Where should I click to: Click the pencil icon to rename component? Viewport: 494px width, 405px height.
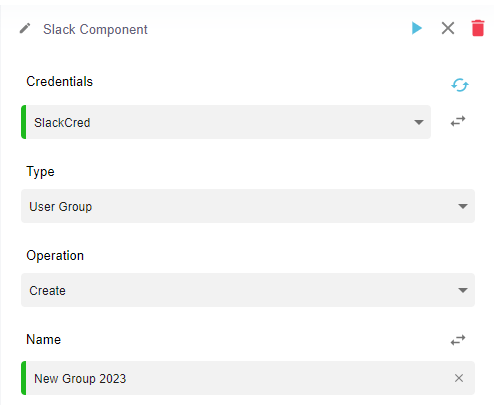pos(25,29)
